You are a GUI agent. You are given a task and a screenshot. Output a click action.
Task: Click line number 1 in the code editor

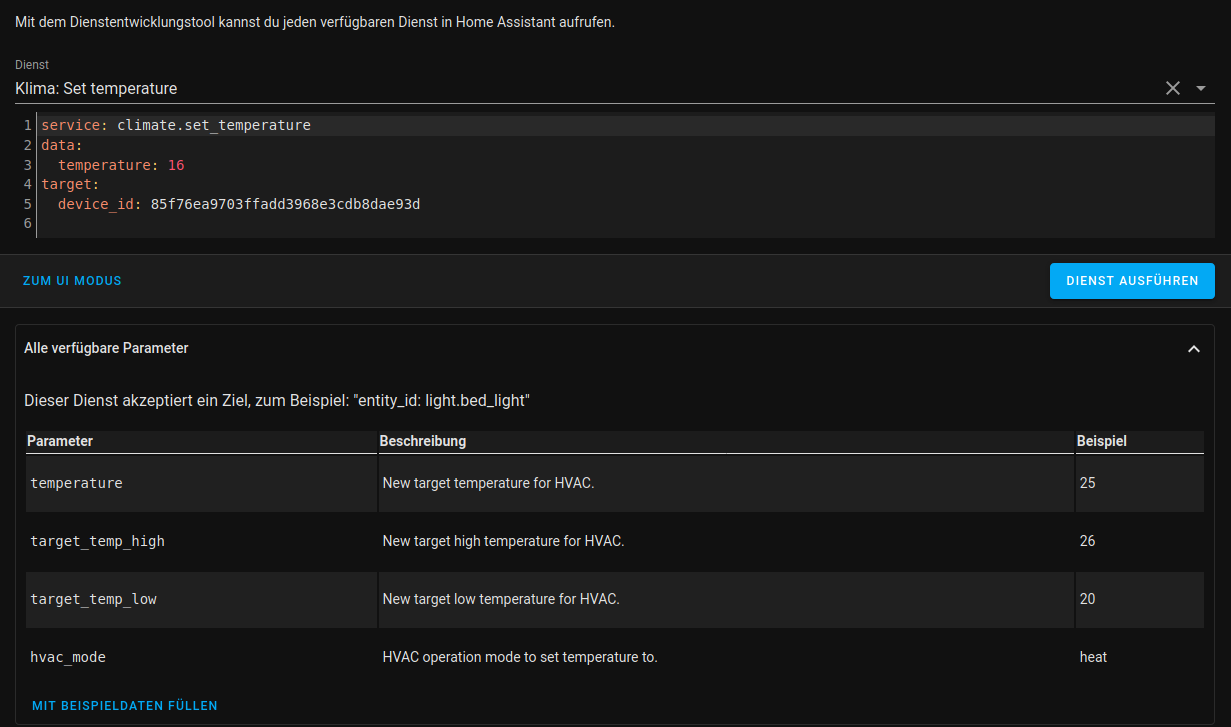(25, 124)
